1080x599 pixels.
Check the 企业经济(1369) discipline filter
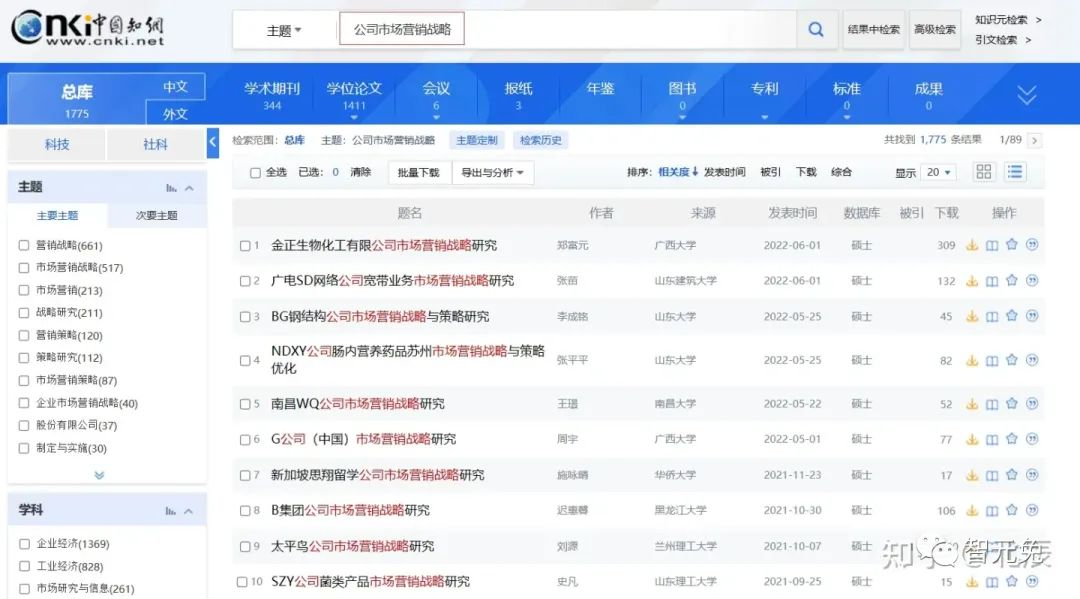point(24,544)
